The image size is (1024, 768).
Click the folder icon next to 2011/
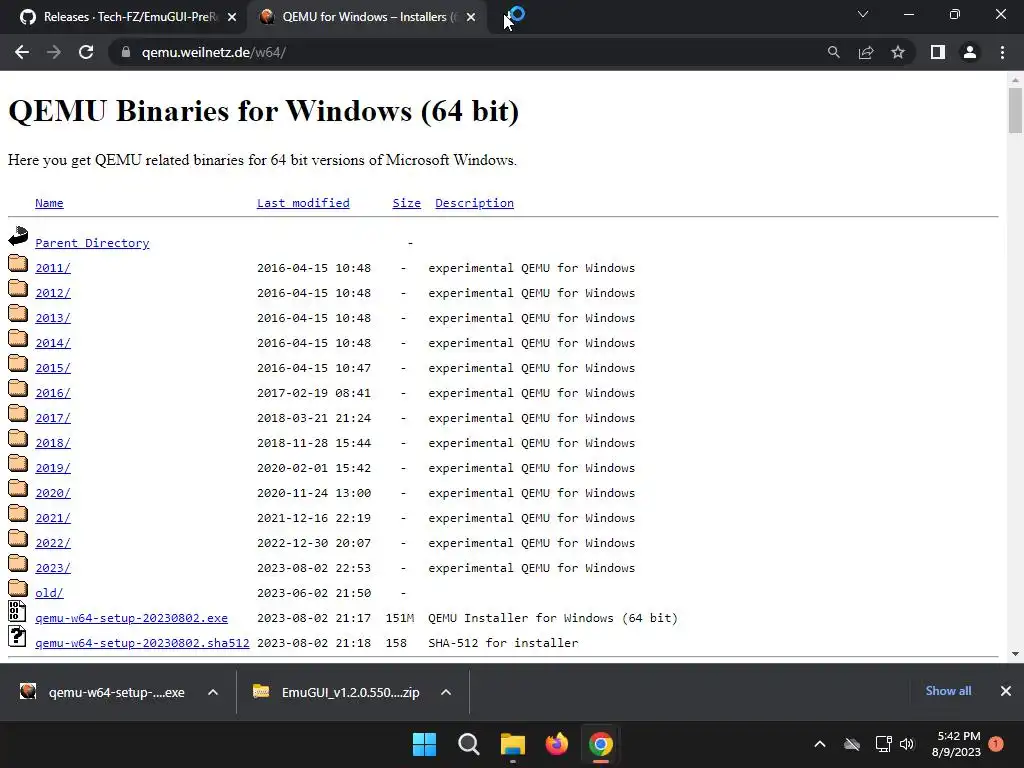[18, 263]
